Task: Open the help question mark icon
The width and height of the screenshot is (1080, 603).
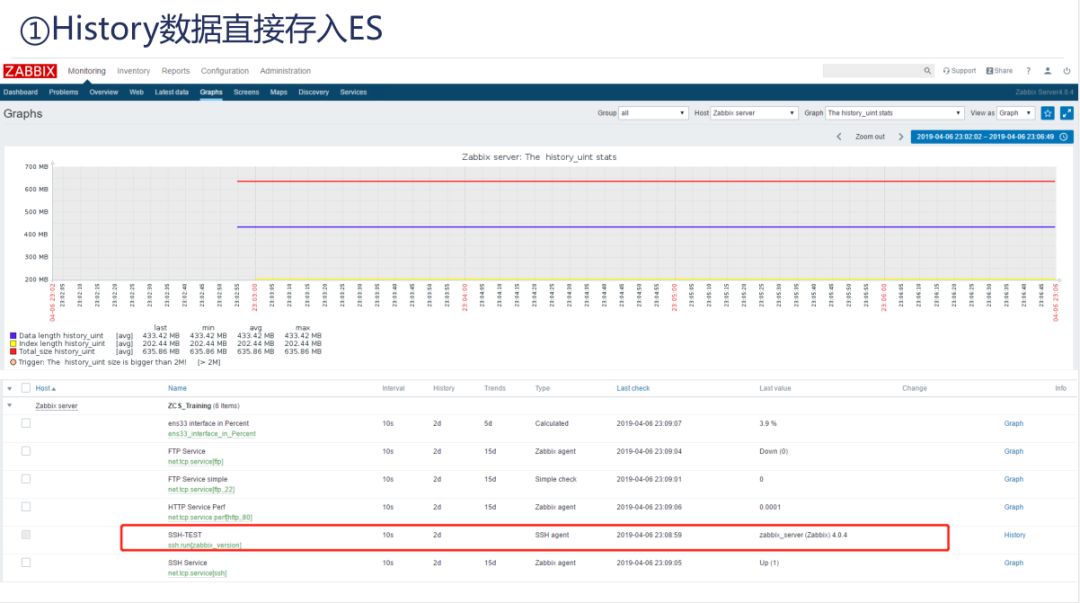Action: coord(1028,70)
